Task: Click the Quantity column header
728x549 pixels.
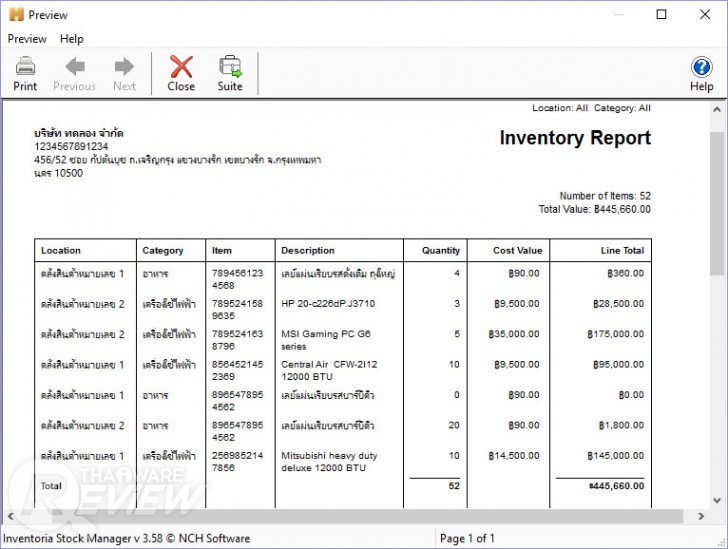Action: tap(441, 251)
